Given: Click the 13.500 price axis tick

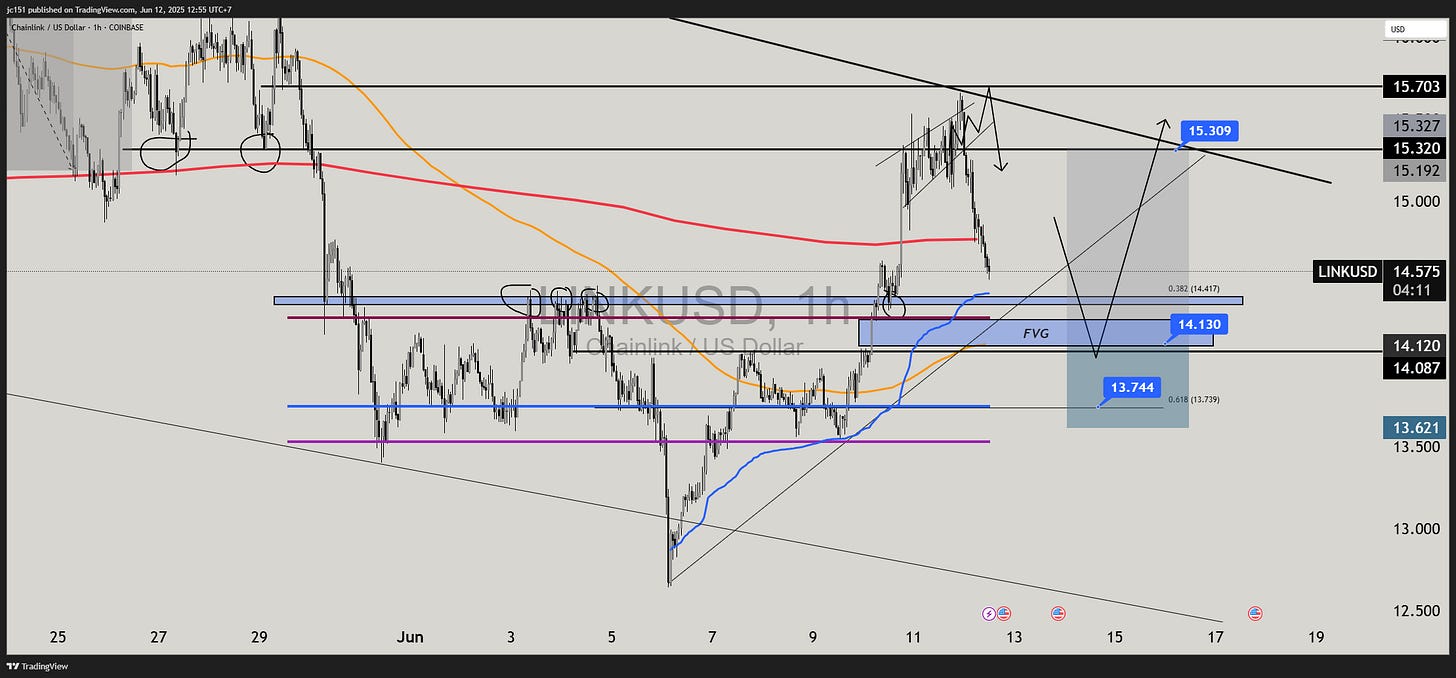Looking at the screenshot, I should tap(1416, 446).
